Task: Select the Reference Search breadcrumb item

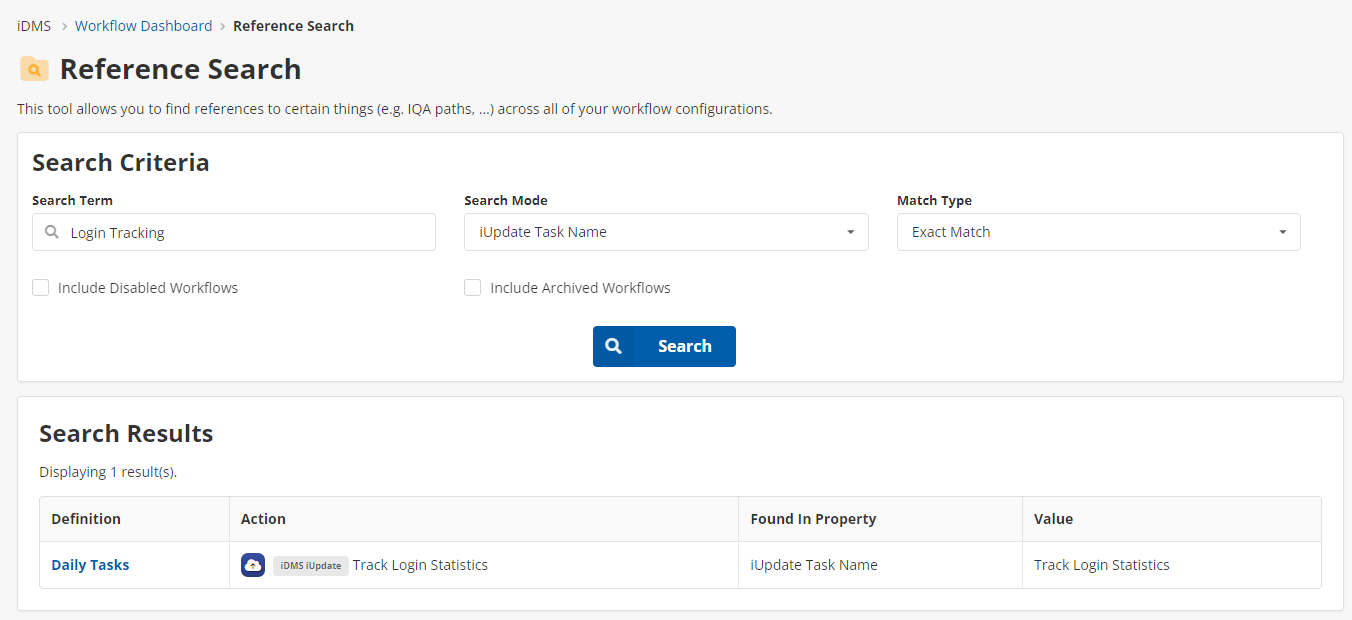Action: (293, 26)
